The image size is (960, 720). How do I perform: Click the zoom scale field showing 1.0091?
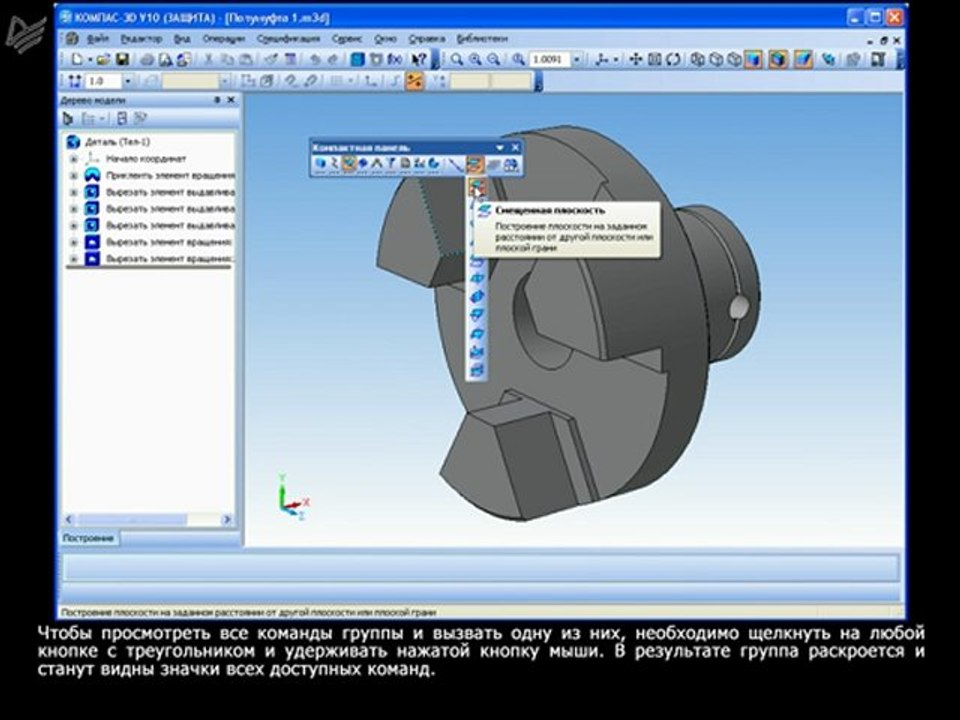tap(549, 59)
